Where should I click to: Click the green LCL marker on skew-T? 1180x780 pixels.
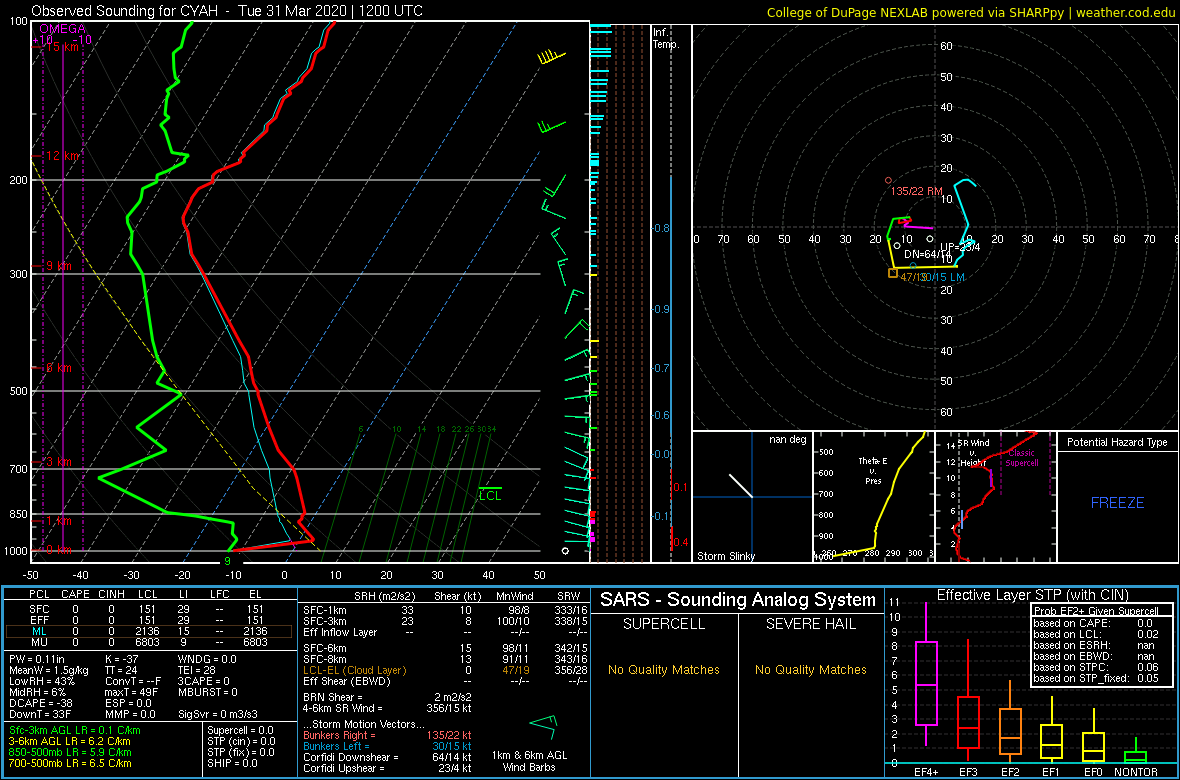(x=489, y=495)
